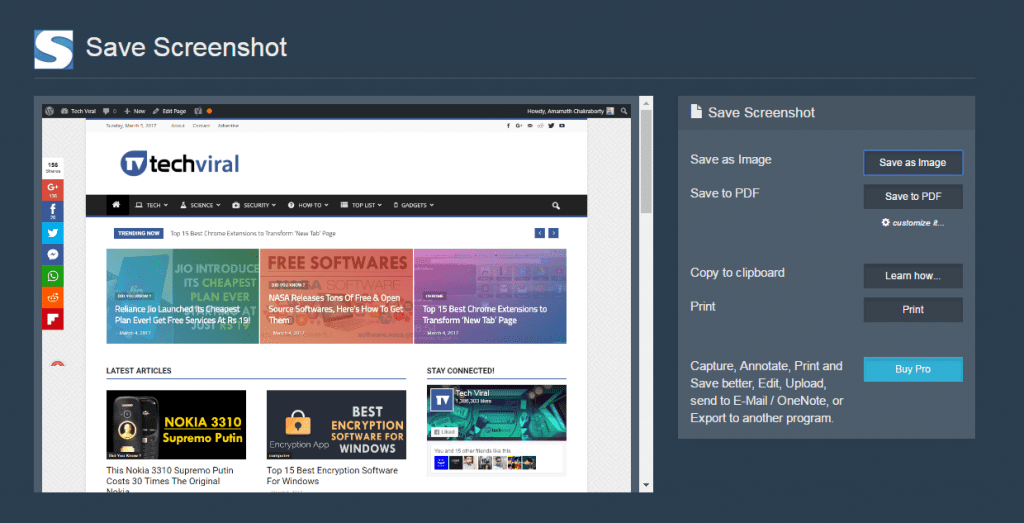
Task: Click the Print button
Action: coord(912,309)
